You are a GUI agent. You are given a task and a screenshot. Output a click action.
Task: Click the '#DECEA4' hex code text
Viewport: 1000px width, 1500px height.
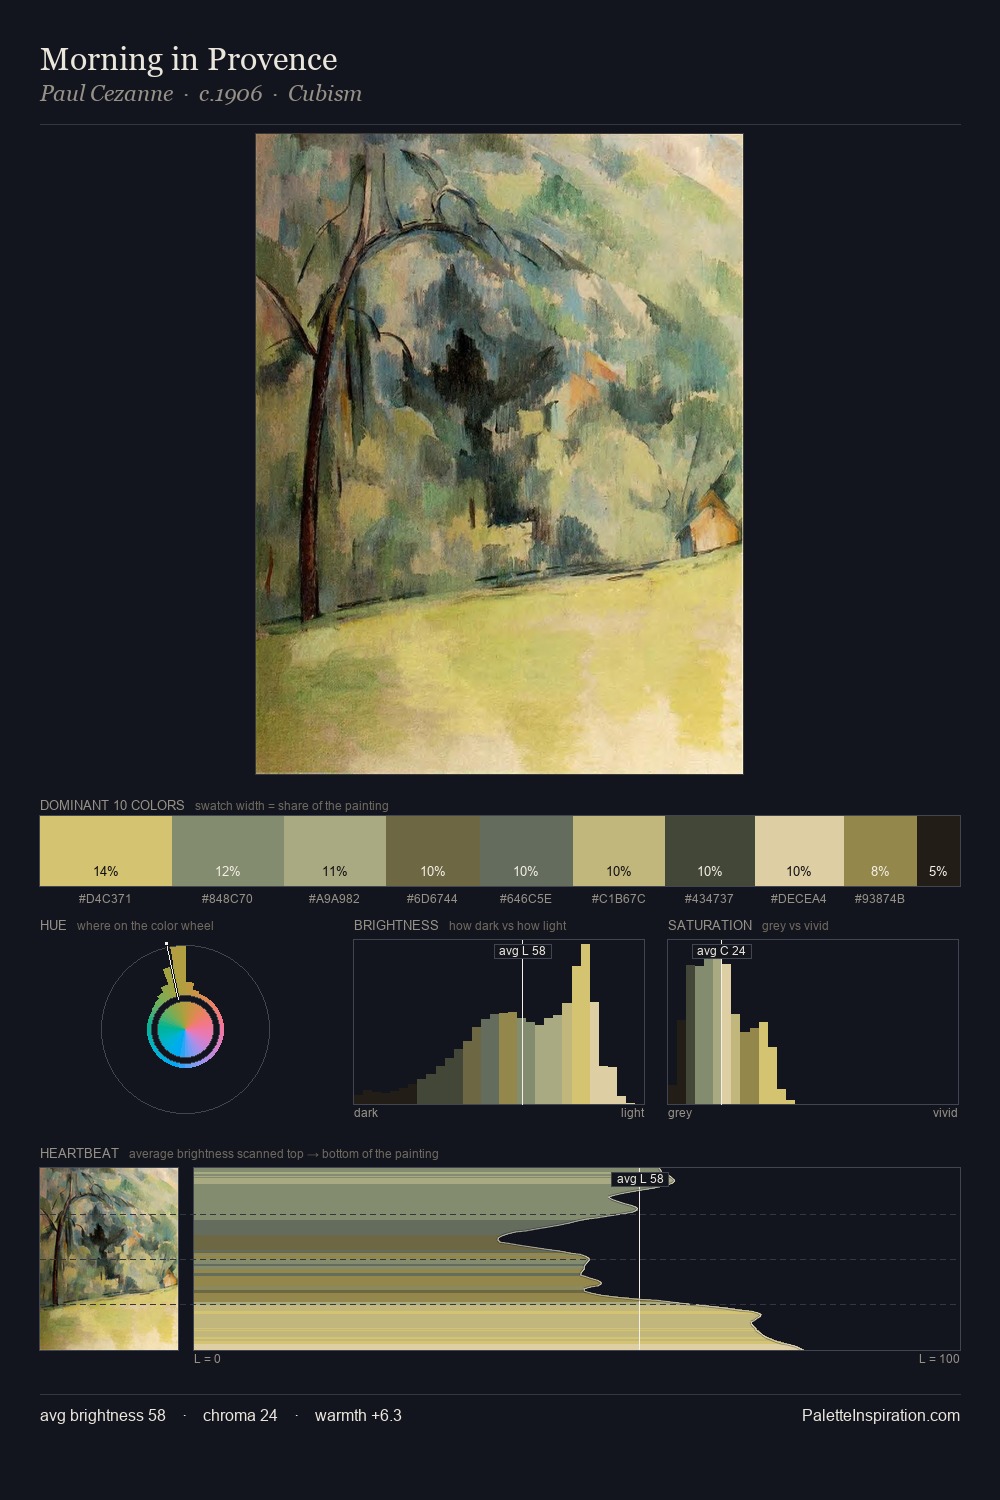point(798,899)
